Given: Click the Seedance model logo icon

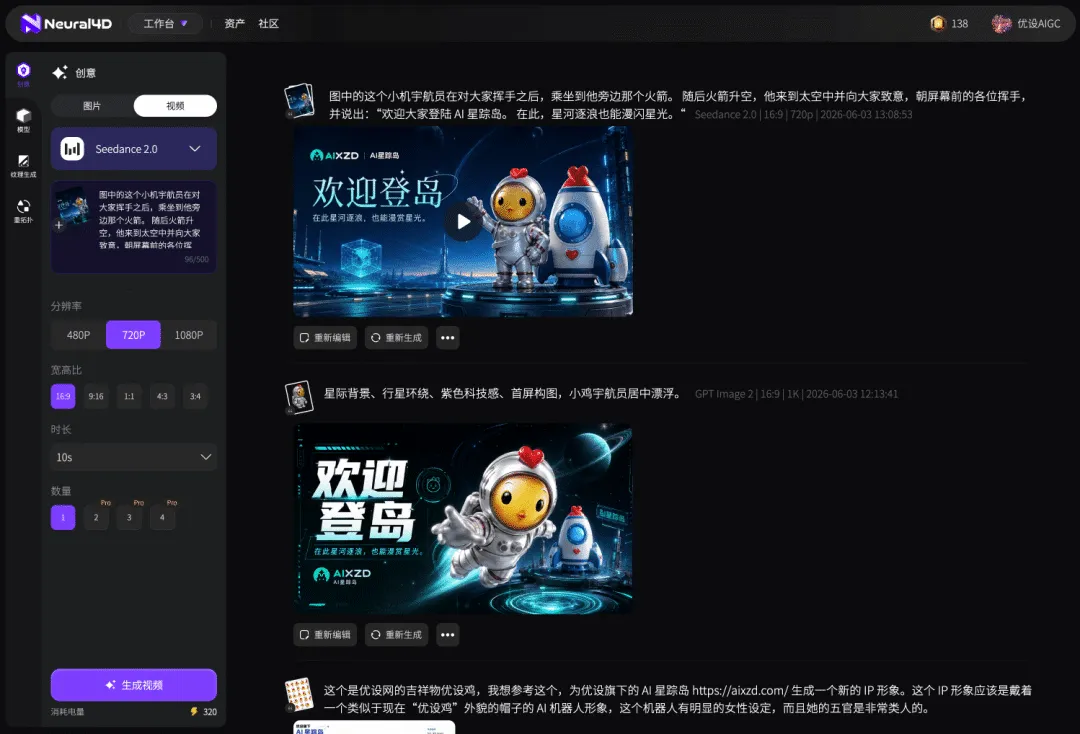Looking at the screenshot, I should click(72, 149).
